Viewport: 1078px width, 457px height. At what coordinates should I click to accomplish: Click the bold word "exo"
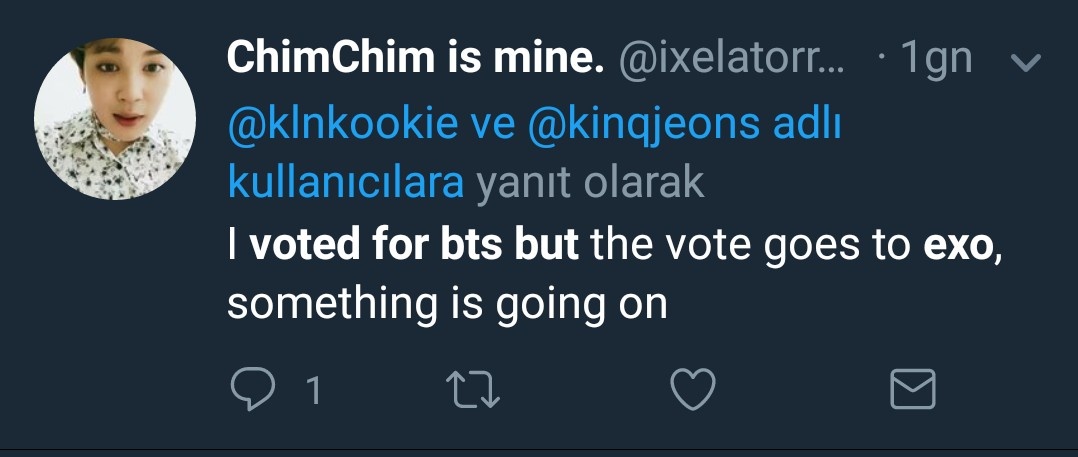tap(958, 244)
